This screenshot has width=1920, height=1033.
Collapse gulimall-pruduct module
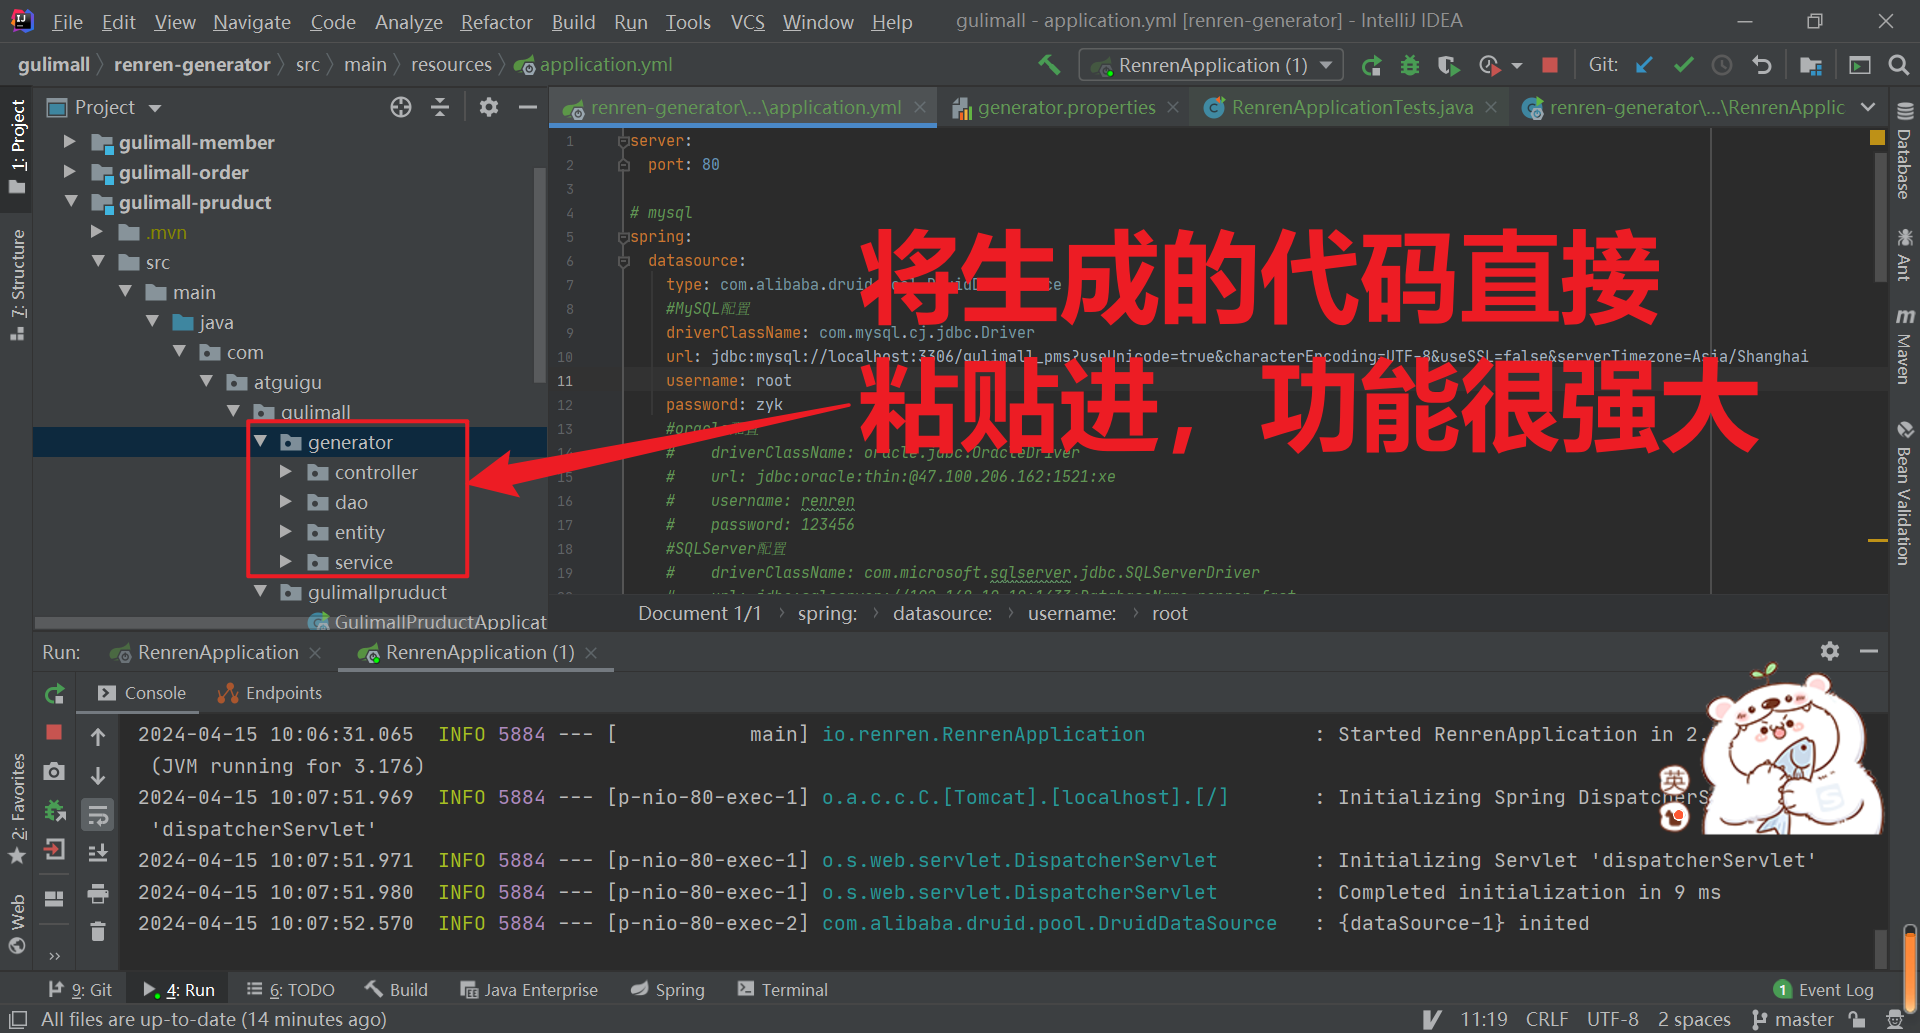[x=71, y=202]
